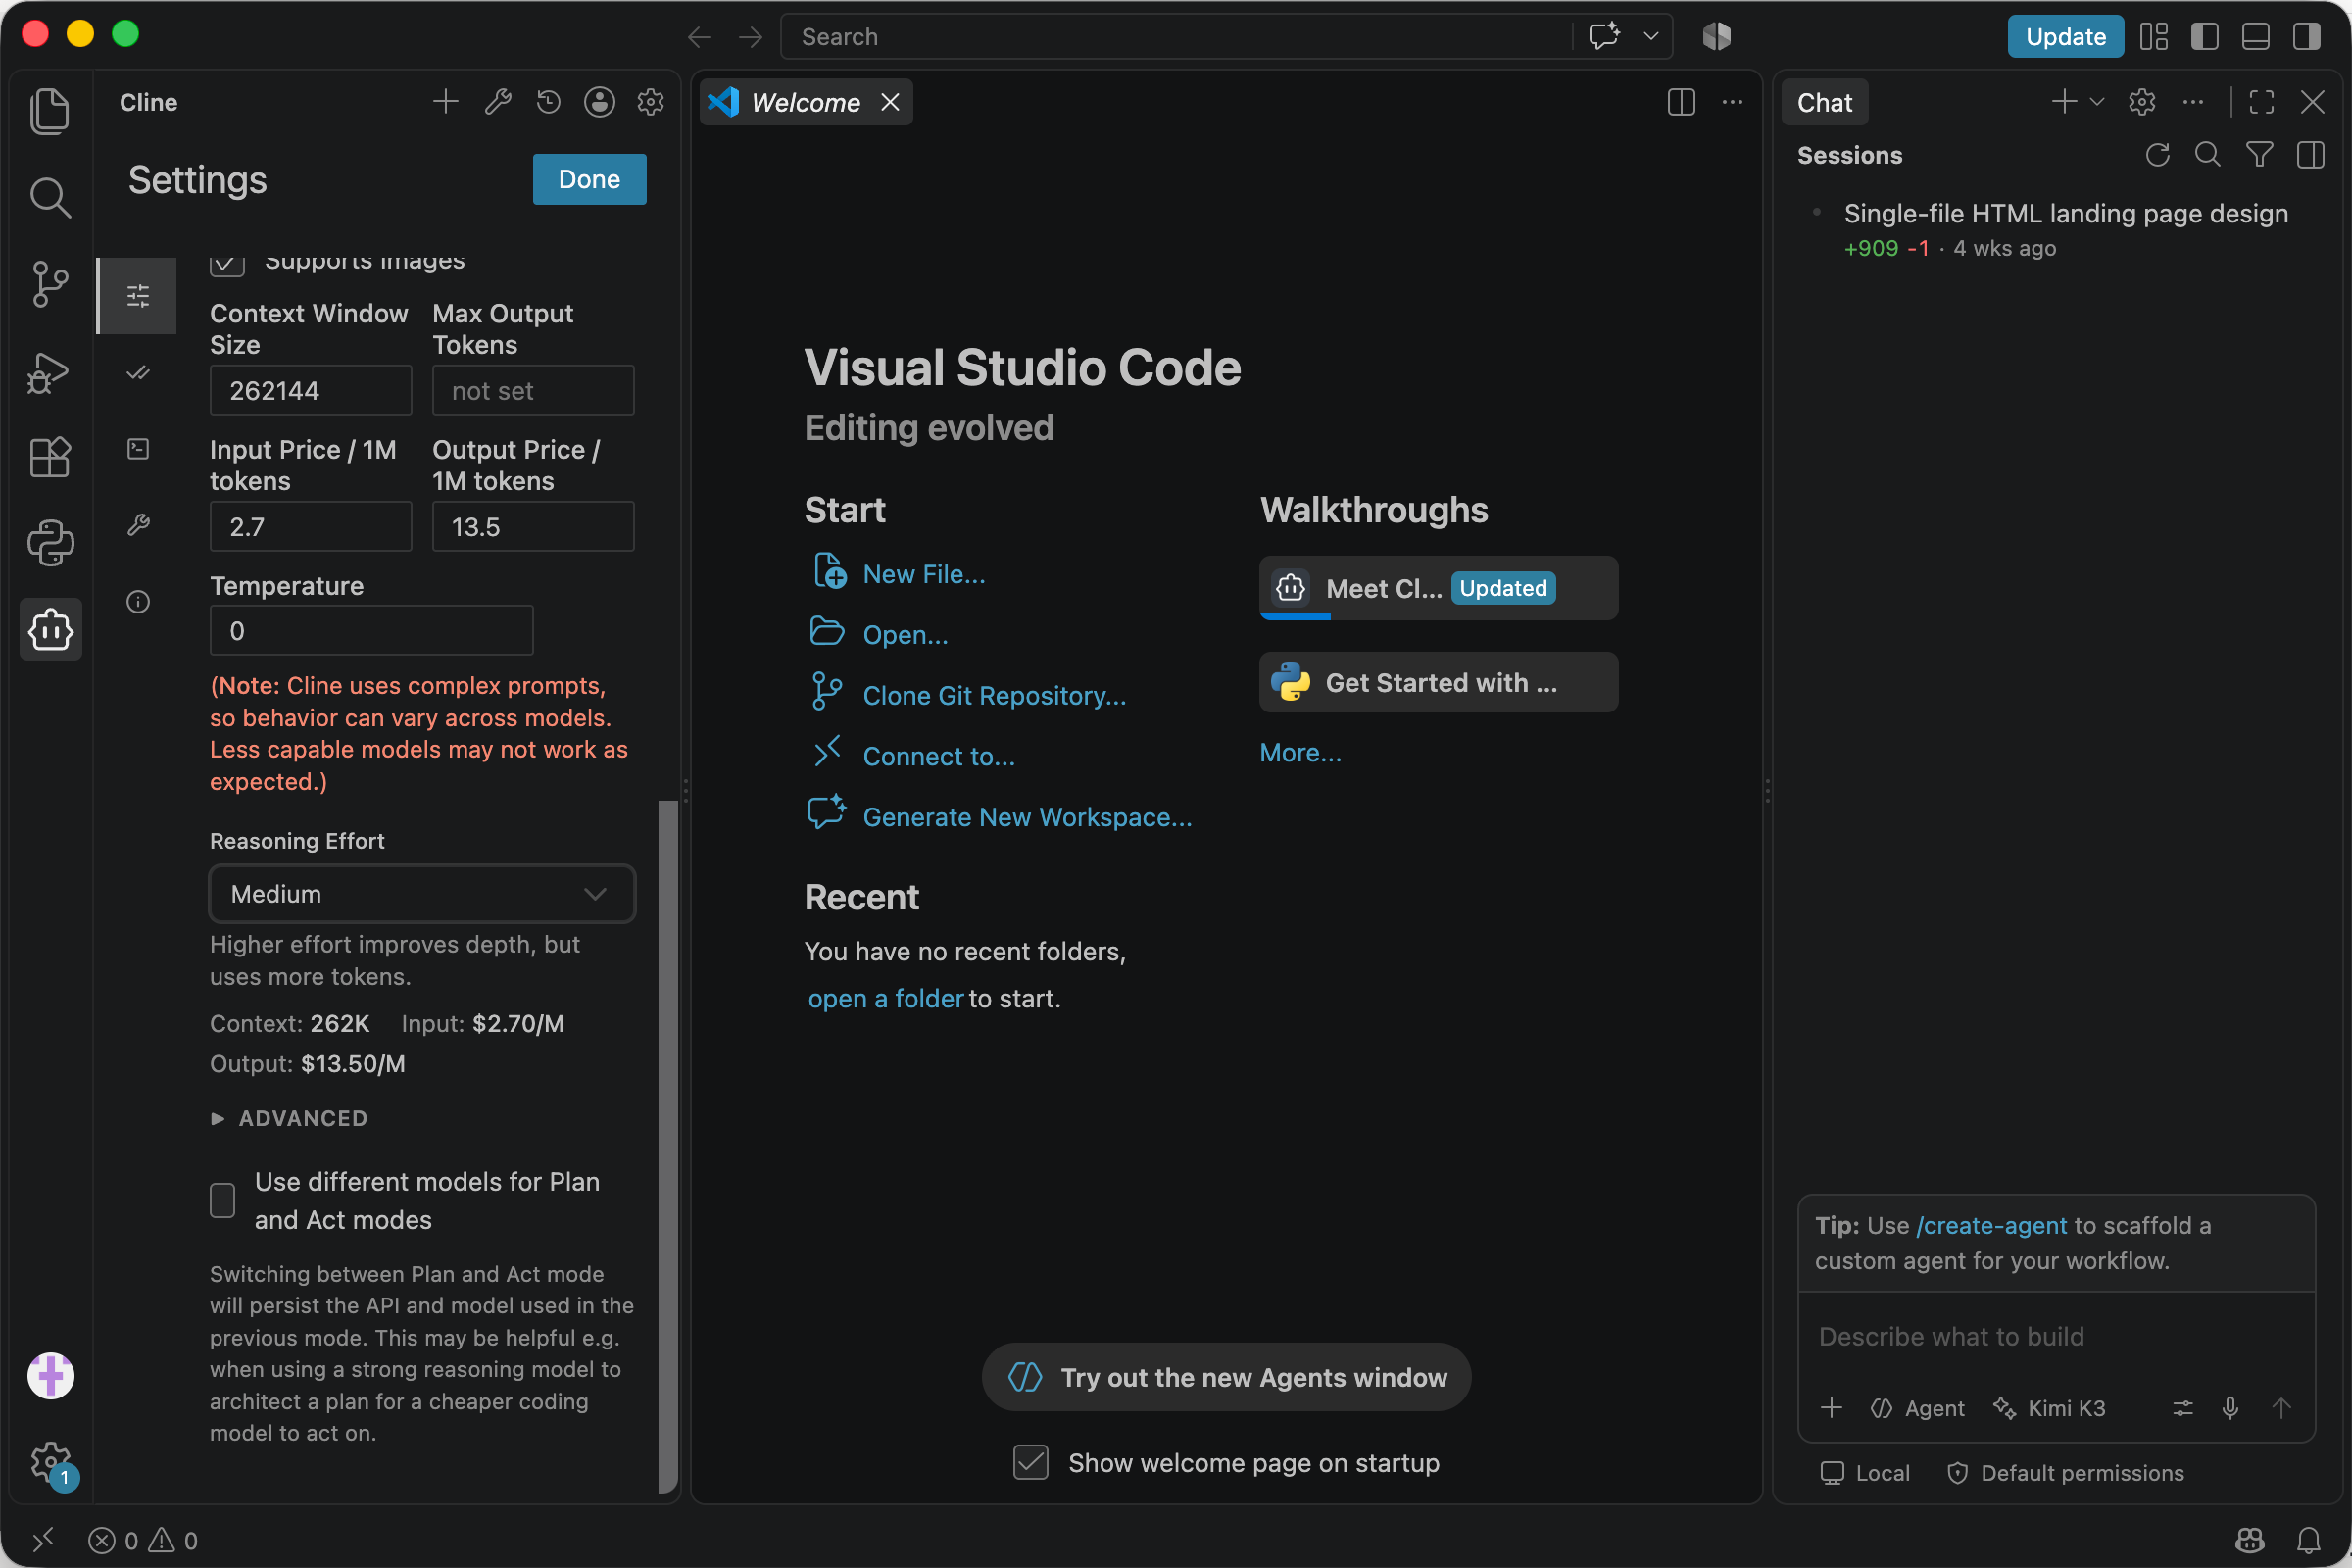Click the Done button in Settings
2352x1568 pixels.
[x=589, y=179]
